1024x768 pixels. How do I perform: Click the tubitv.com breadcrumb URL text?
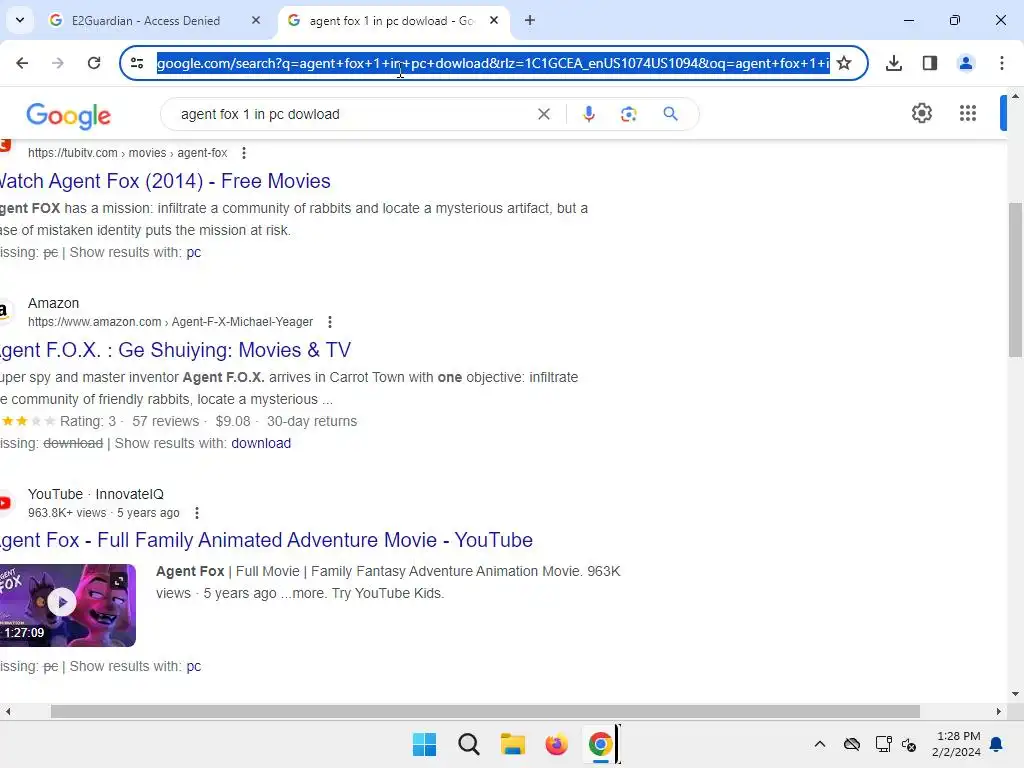click(x=127, y=153)
